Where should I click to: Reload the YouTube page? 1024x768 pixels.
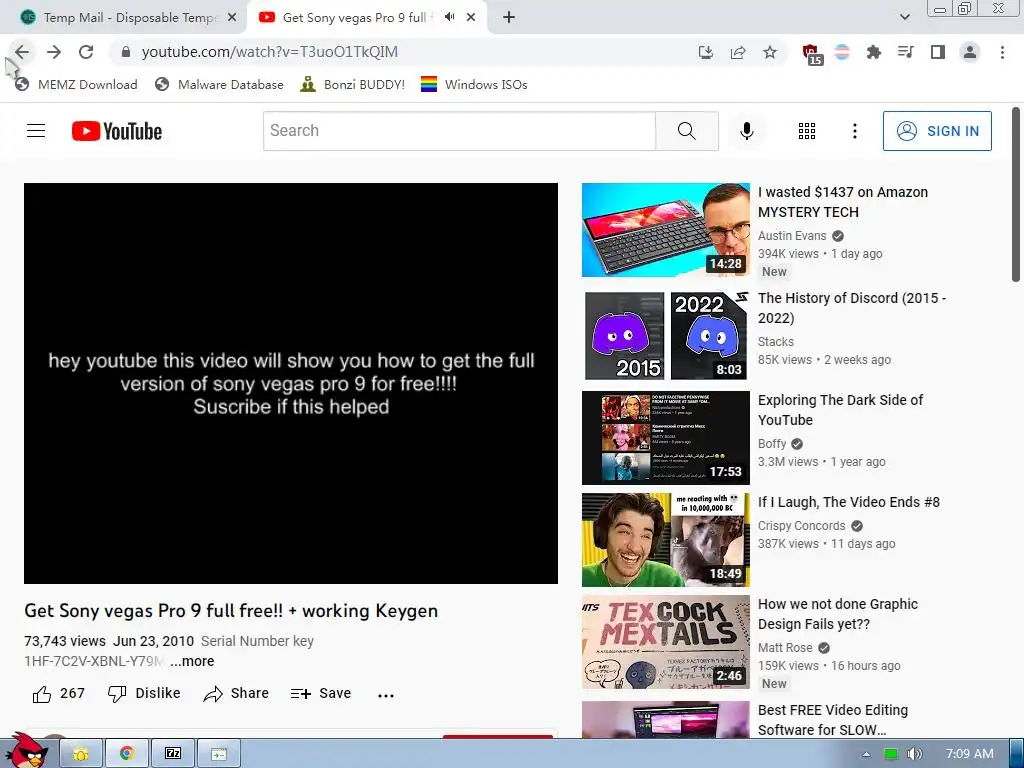pyautogui.click(x=86, y=52)
